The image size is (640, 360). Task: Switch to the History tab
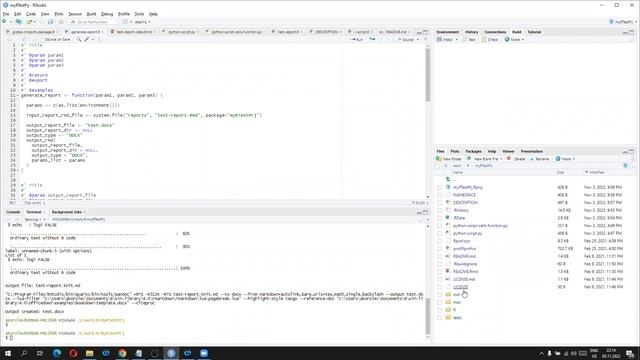coord(471,32)
